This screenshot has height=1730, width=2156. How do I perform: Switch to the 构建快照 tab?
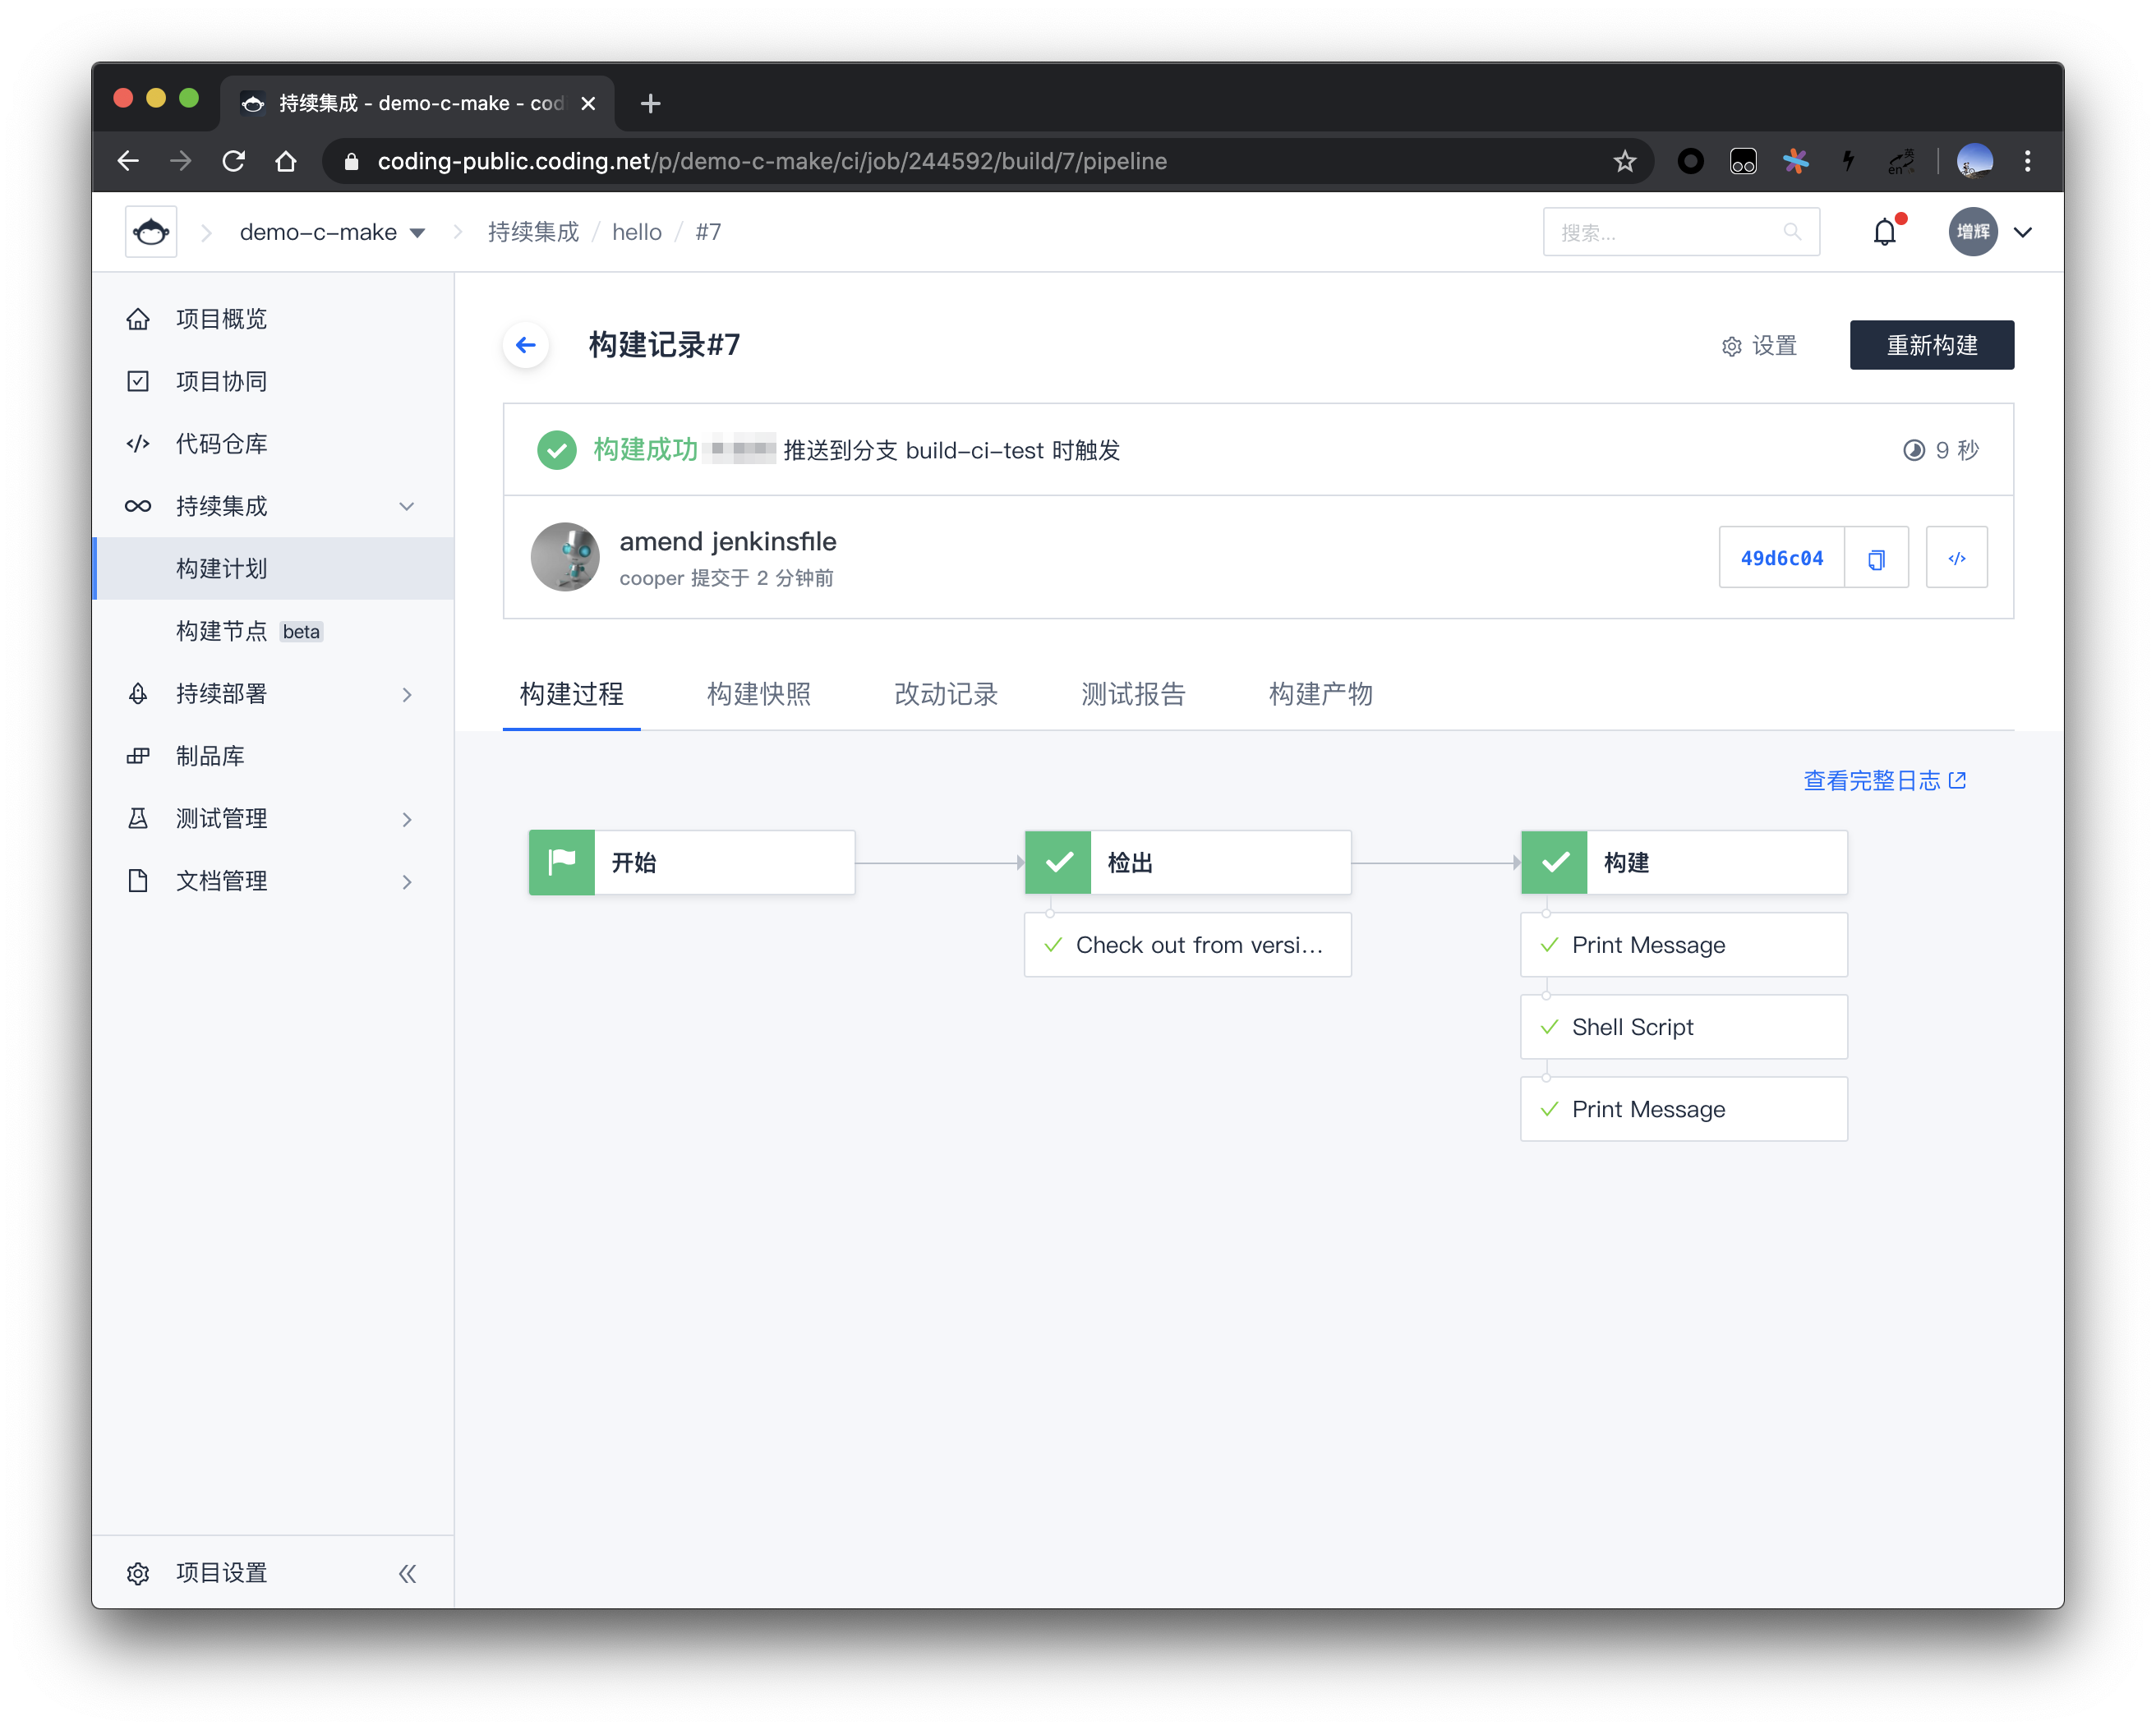coord(759,694)
